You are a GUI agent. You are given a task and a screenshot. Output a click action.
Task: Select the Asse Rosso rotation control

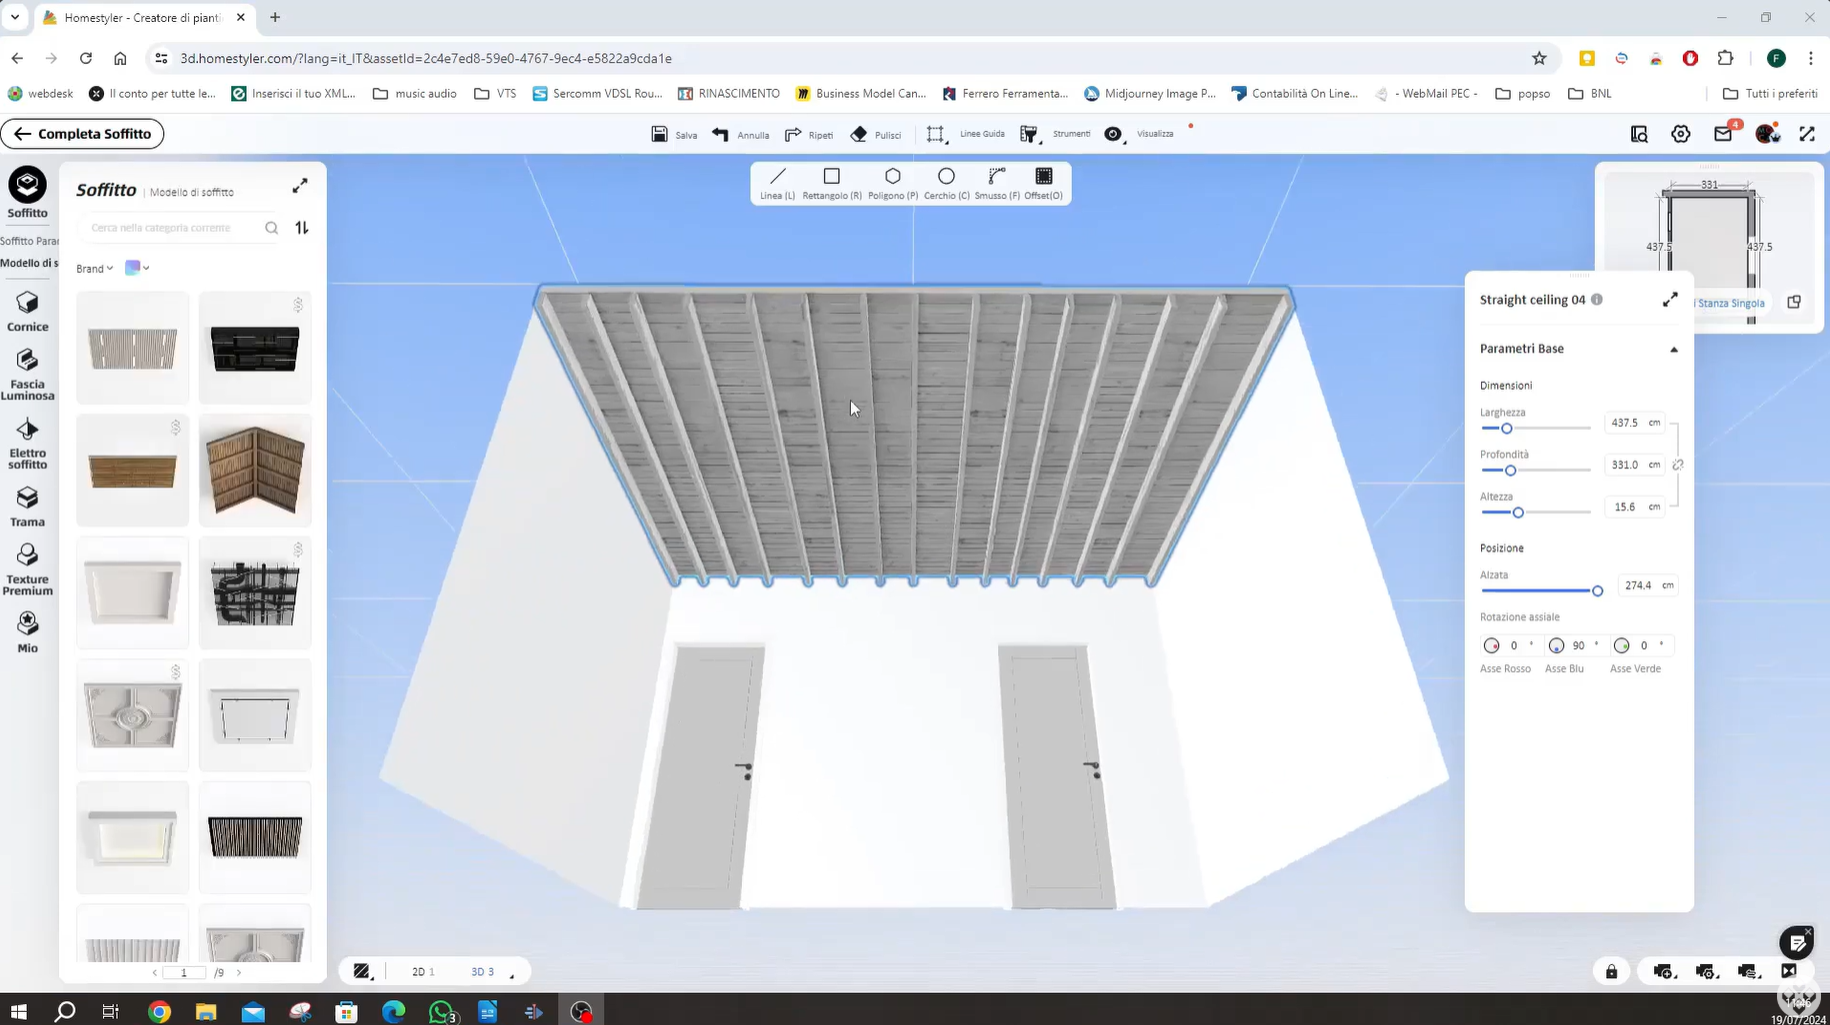(x=1491, y=646)
